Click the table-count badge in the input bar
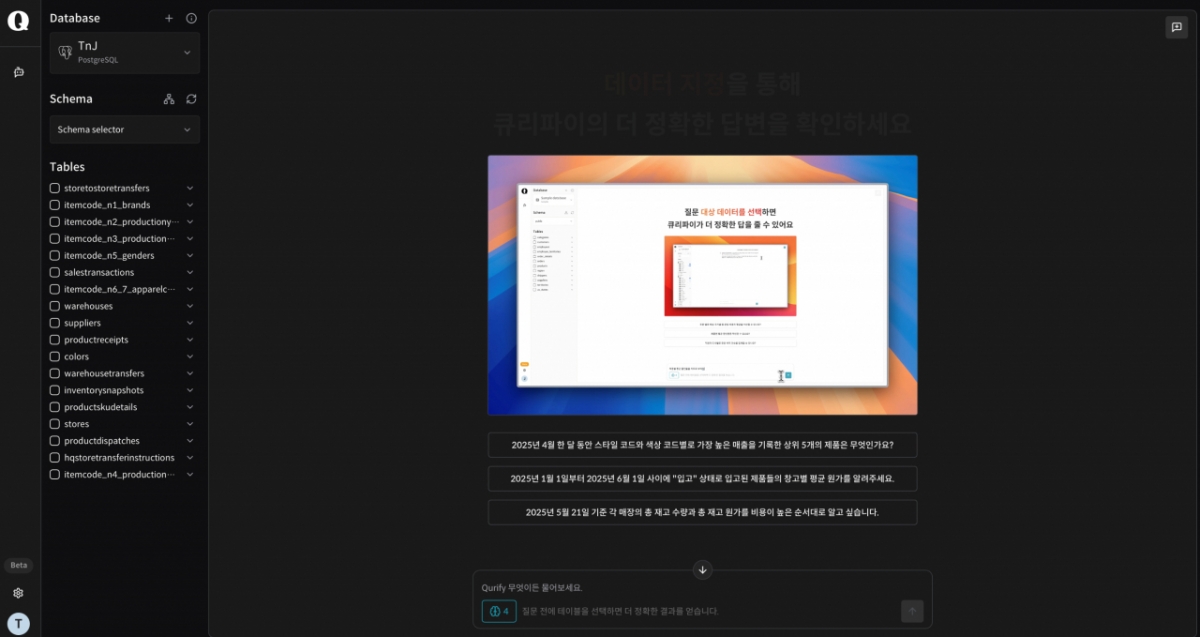1200x637 pixels. (x=499, y=611)
